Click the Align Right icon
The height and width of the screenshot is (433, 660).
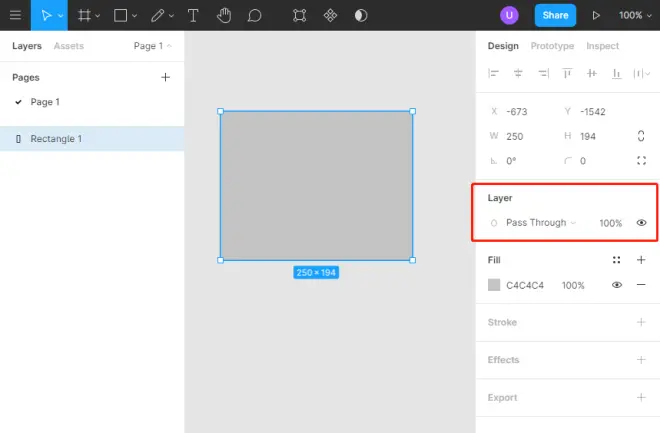click(x=543, y=74)
